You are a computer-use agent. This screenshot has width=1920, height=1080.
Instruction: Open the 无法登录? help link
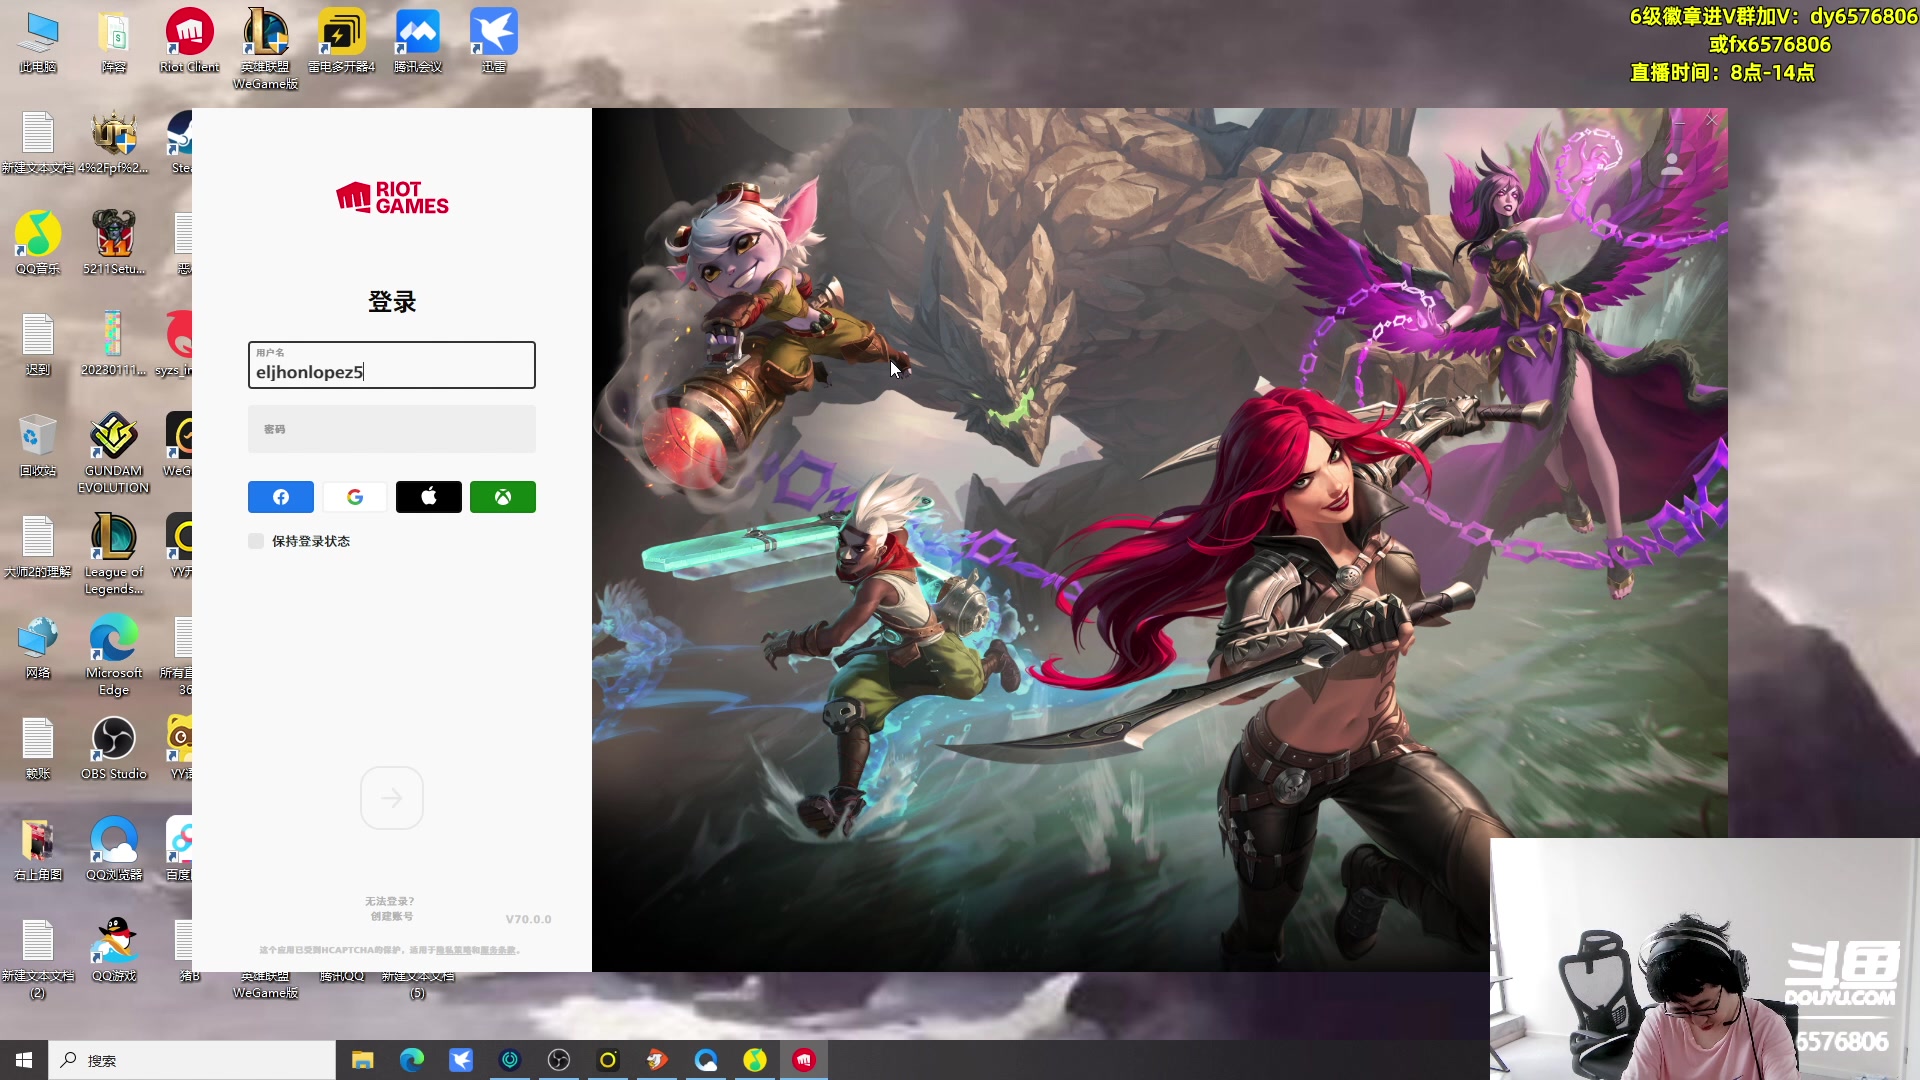point(390,901)
